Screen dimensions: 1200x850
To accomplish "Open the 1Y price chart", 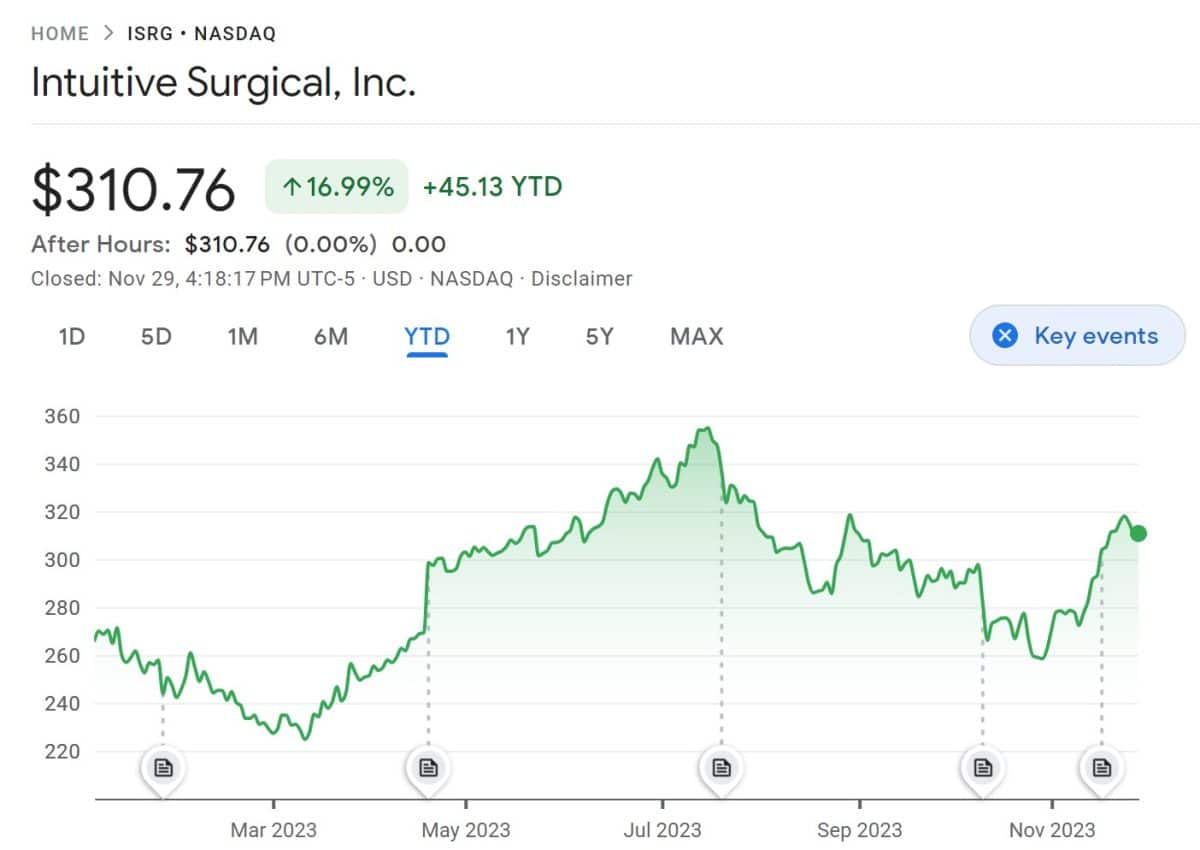I will (x=517, y=337).
